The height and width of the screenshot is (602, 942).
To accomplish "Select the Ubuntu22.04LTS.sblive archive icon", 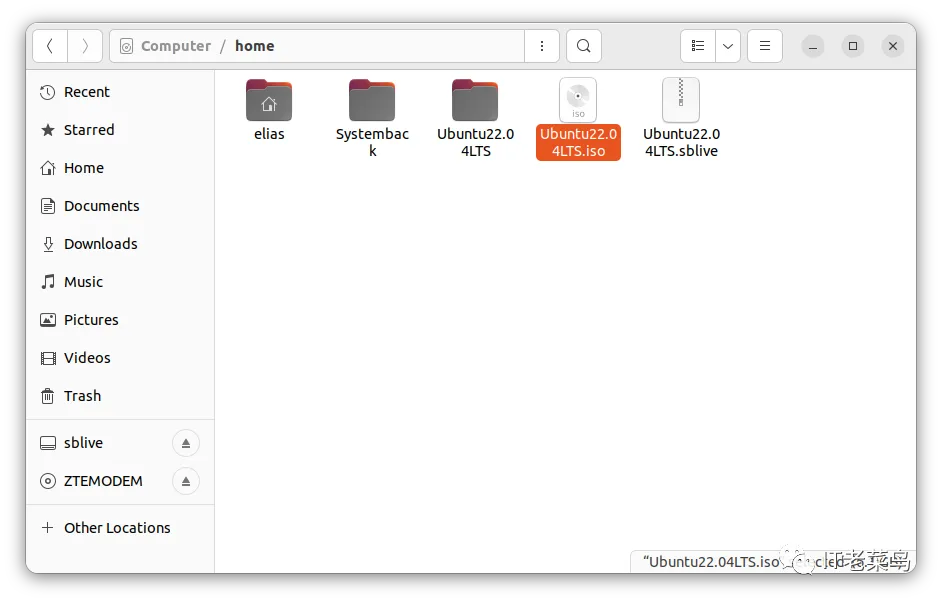I will click(681, 100).
